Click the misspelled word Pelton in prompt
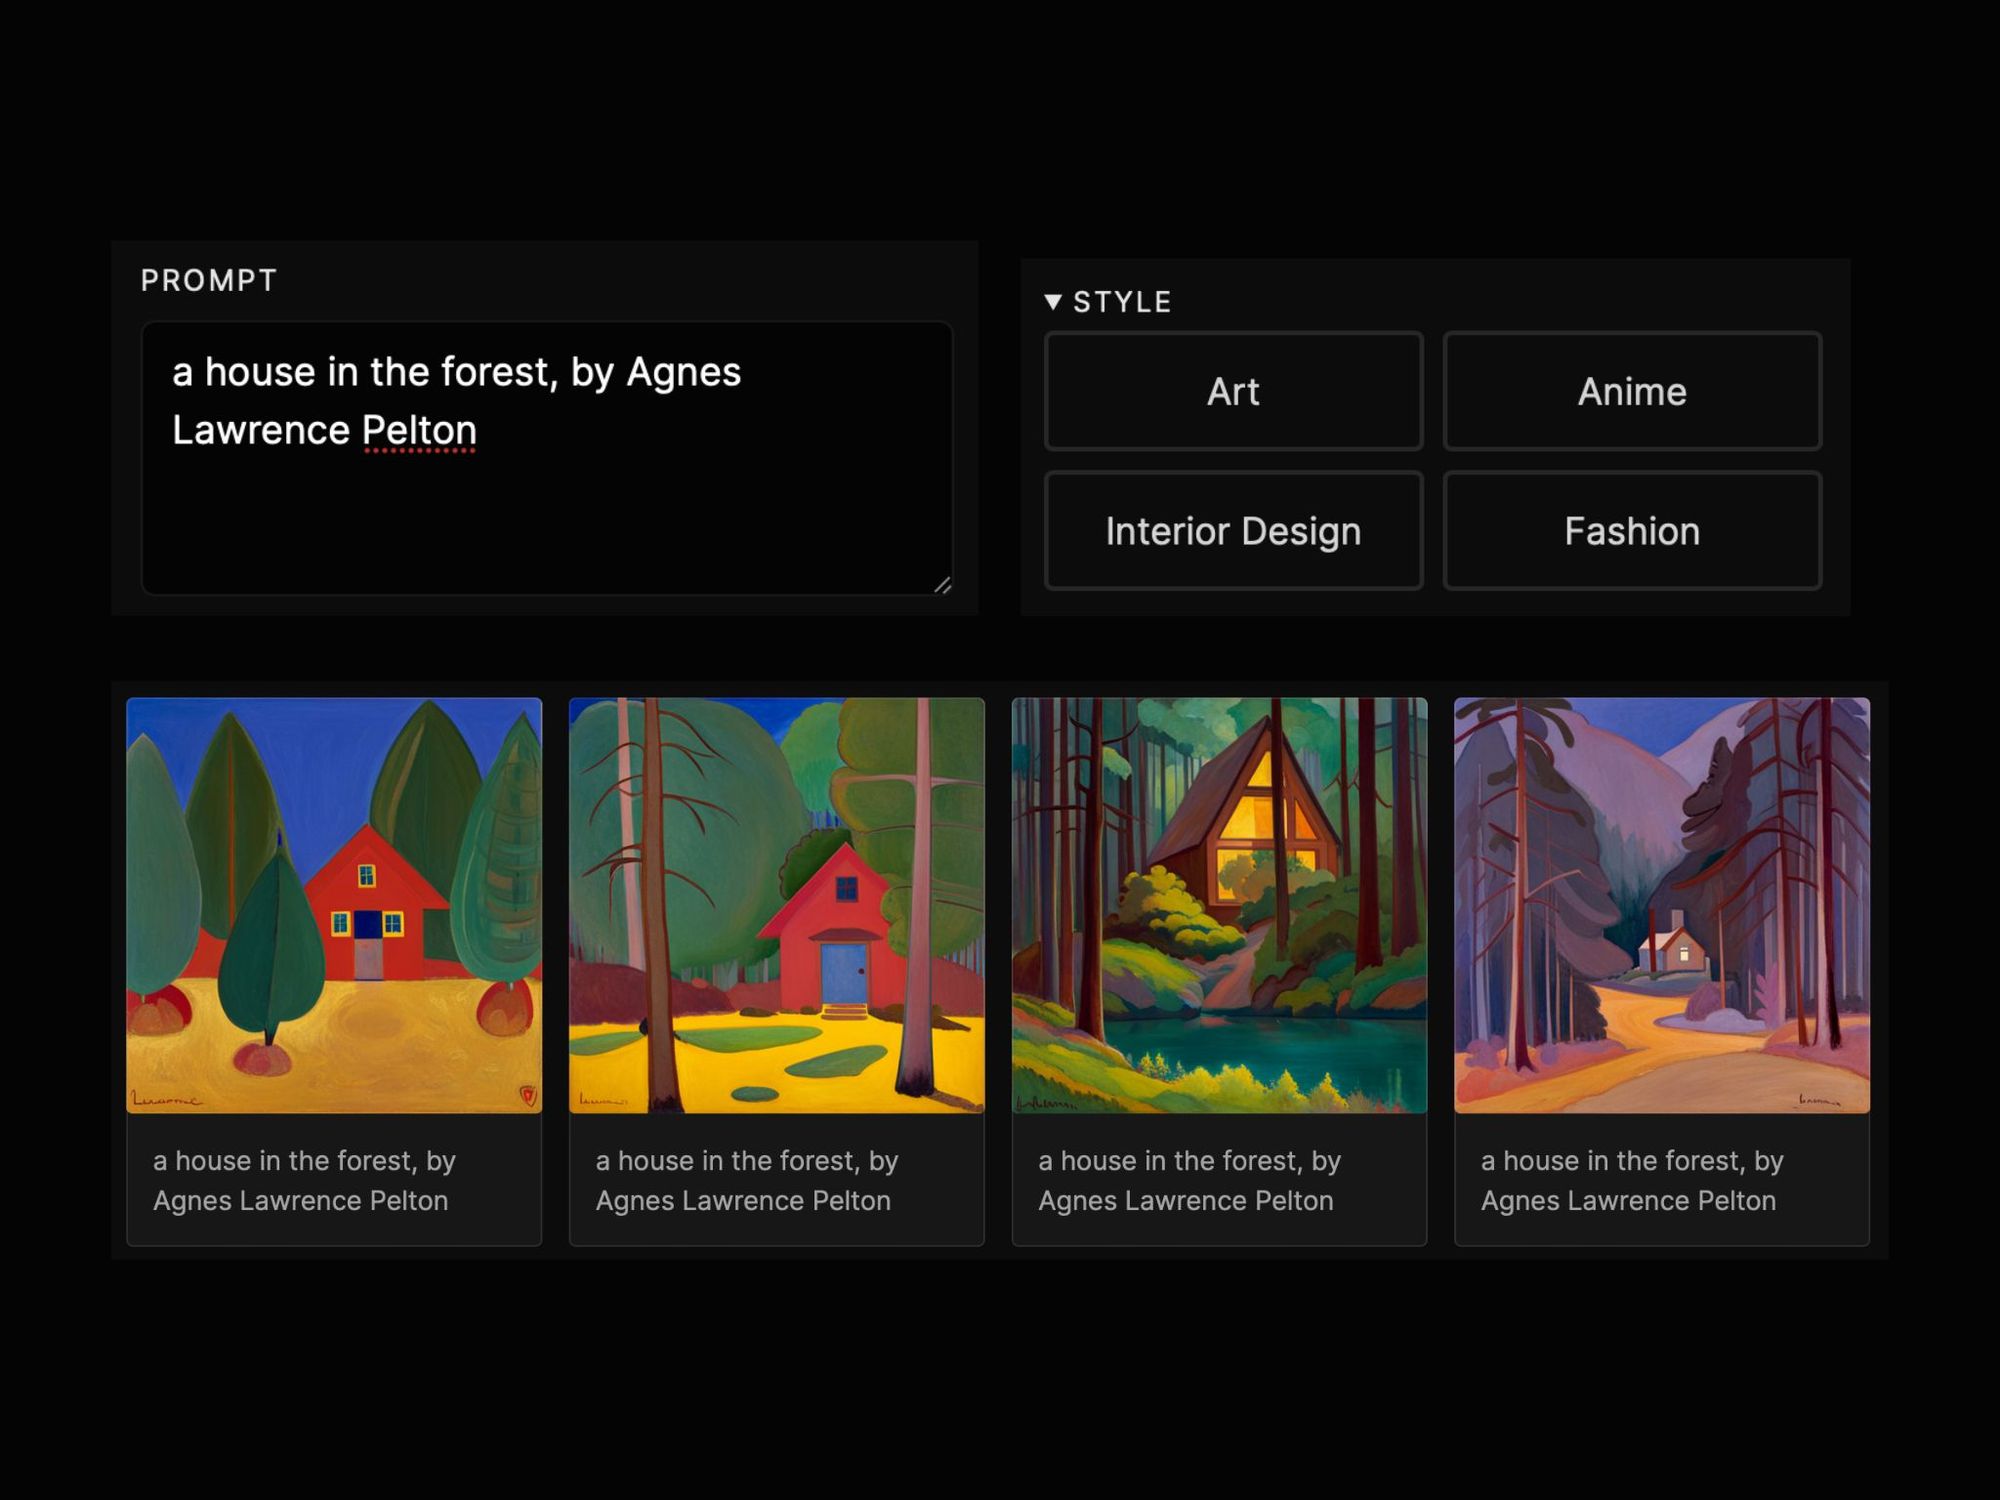Viewport: 2000px width, 1500px height. pos(419,430)
